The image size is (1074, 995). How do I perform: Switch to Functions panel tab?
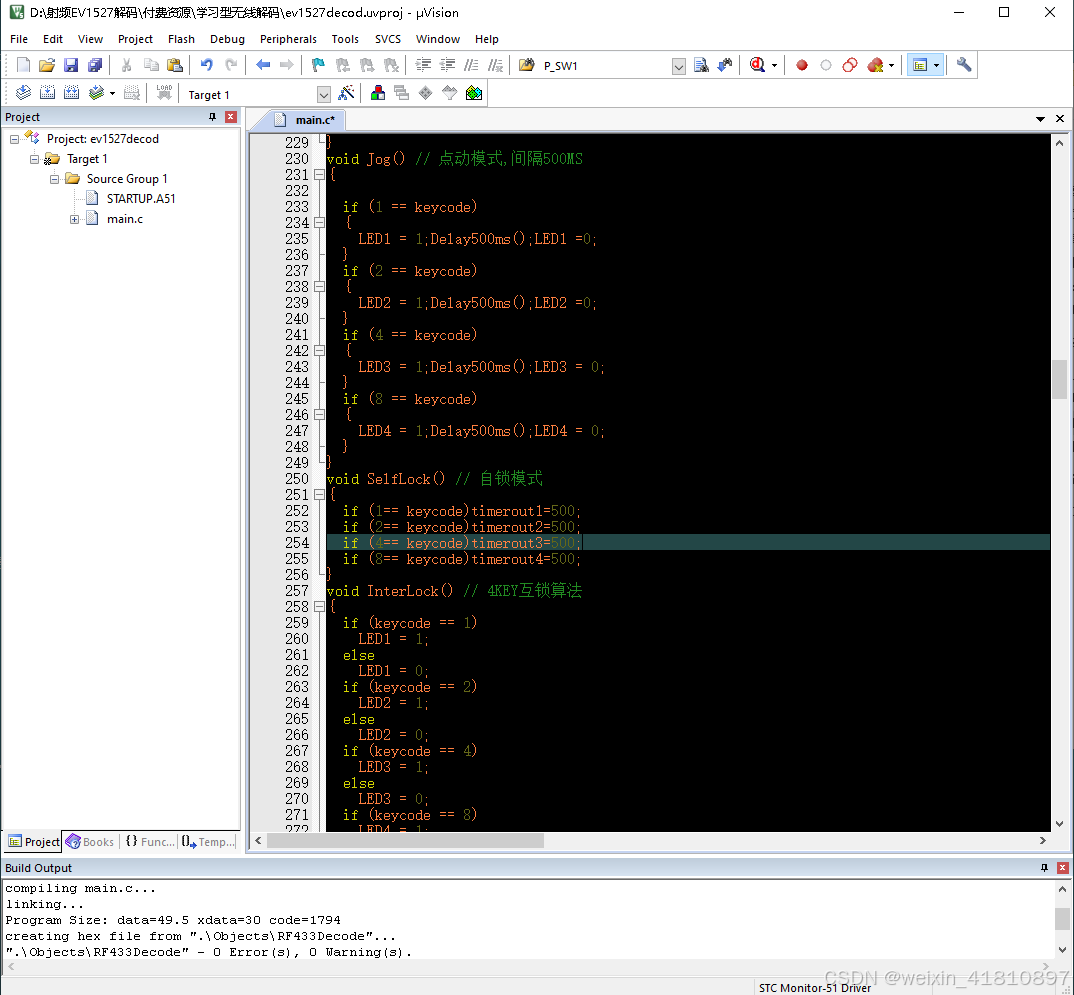tap(150, 842)
